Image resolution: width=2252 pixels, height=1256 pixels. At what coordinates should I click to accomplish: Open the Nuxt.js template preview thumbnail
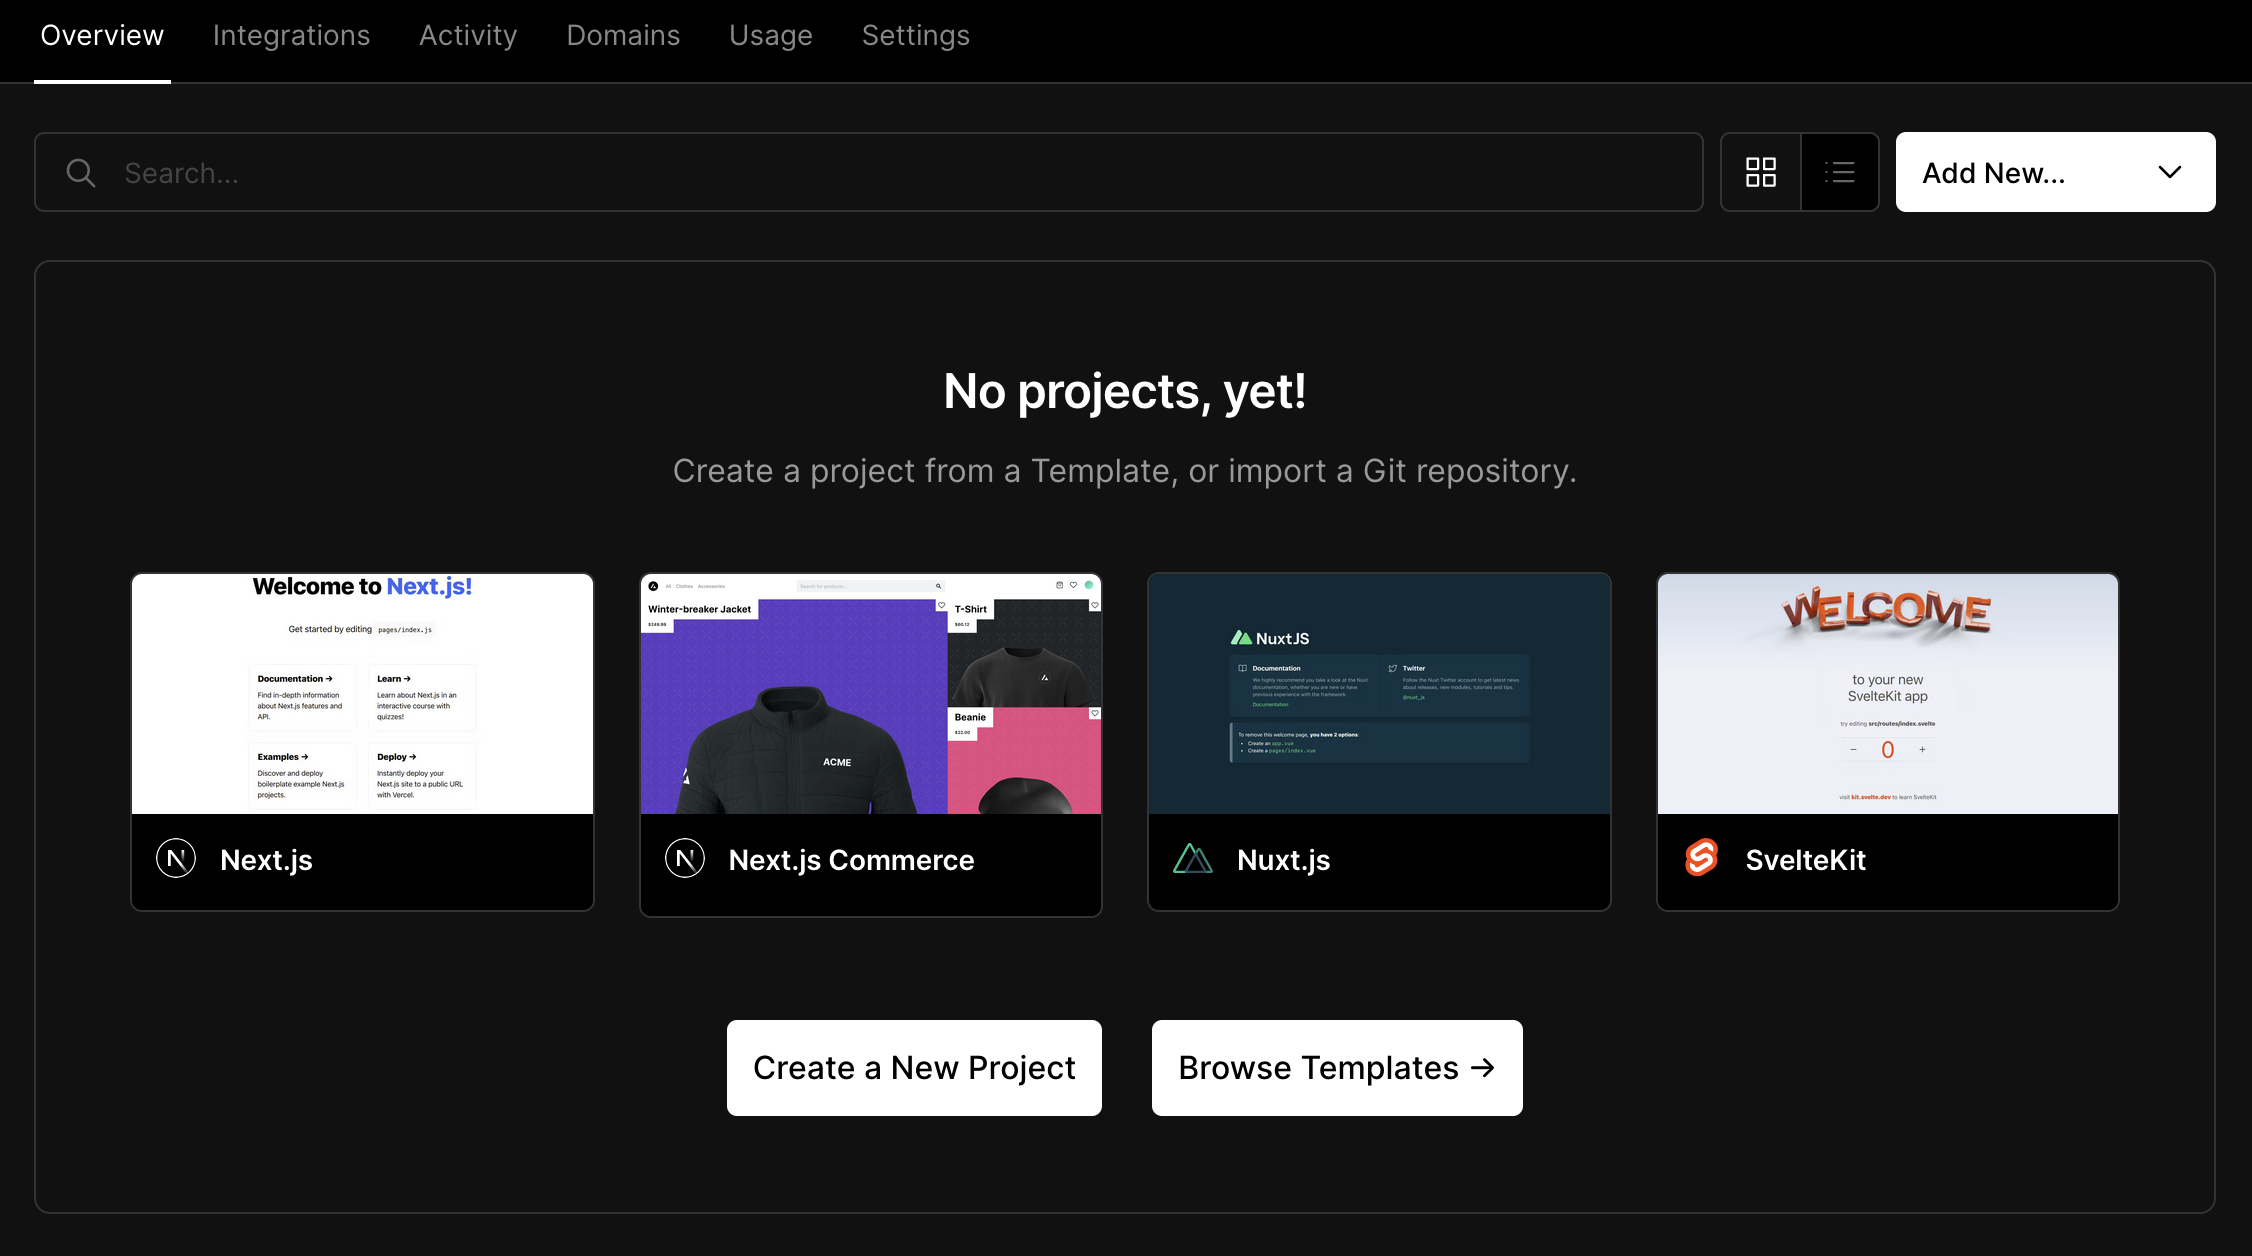click(1379, 693)
